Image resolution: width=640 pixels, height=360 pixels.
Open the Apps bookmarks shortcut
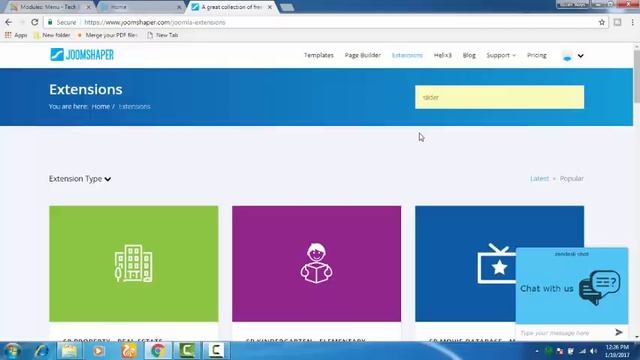click(x=16, y=35)
